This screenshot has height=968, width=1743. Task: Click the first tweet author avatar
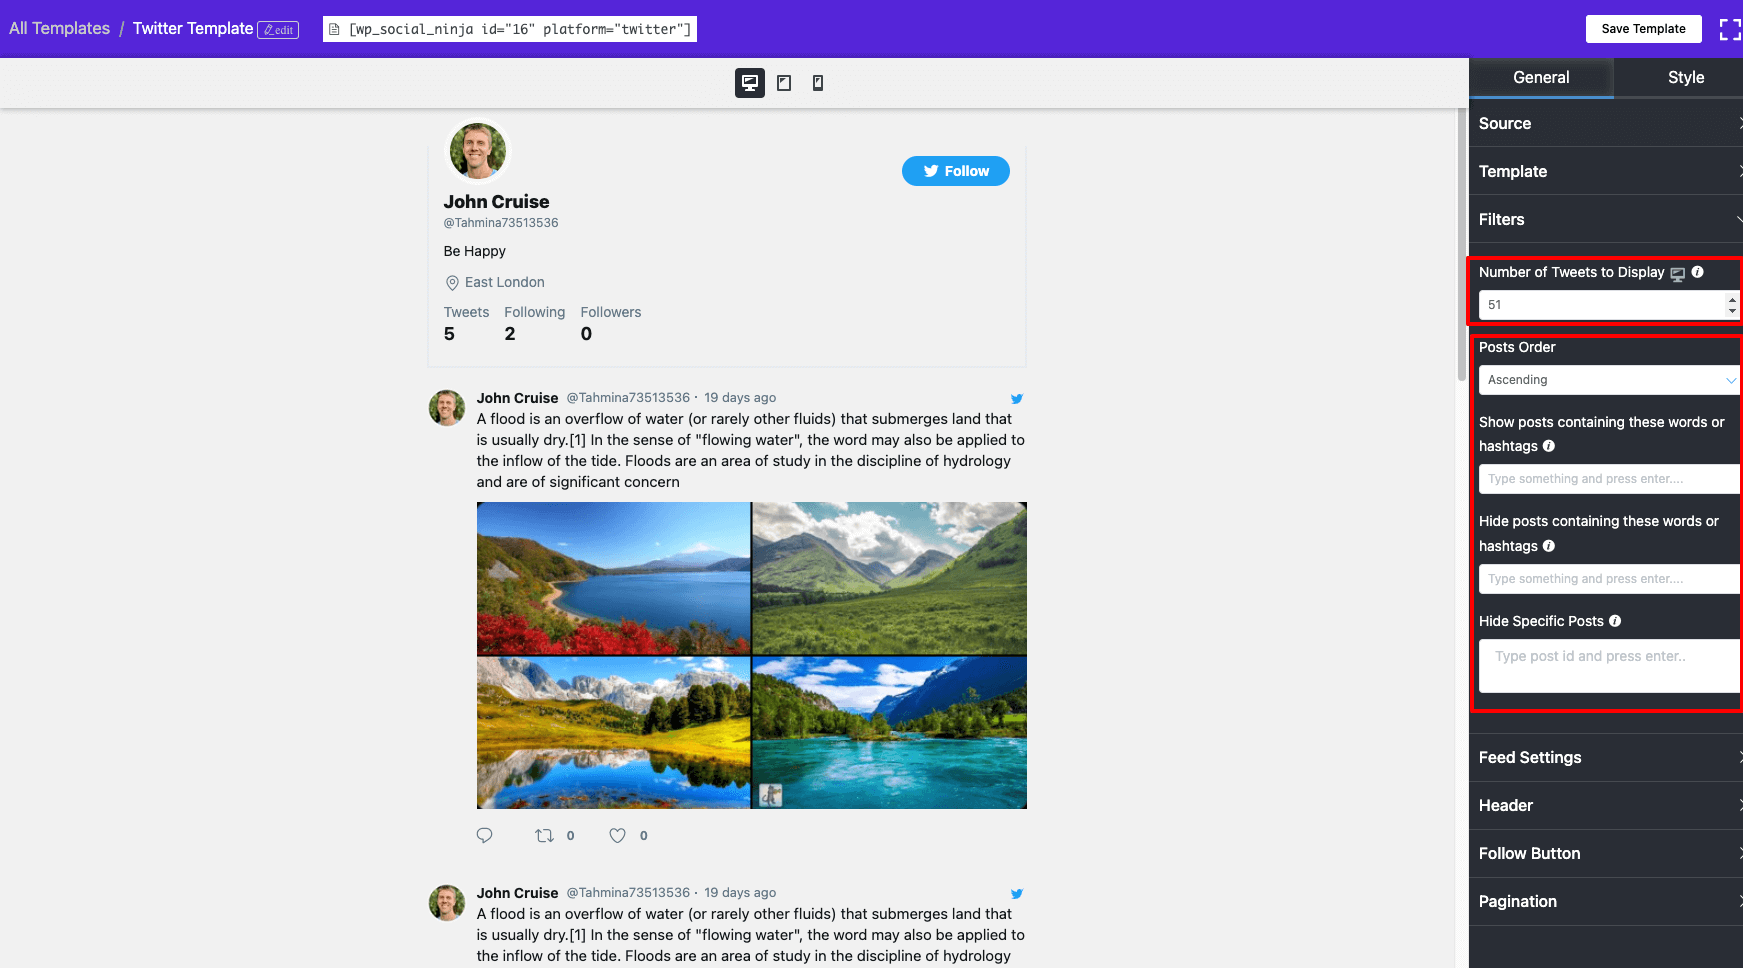(447, 408)
